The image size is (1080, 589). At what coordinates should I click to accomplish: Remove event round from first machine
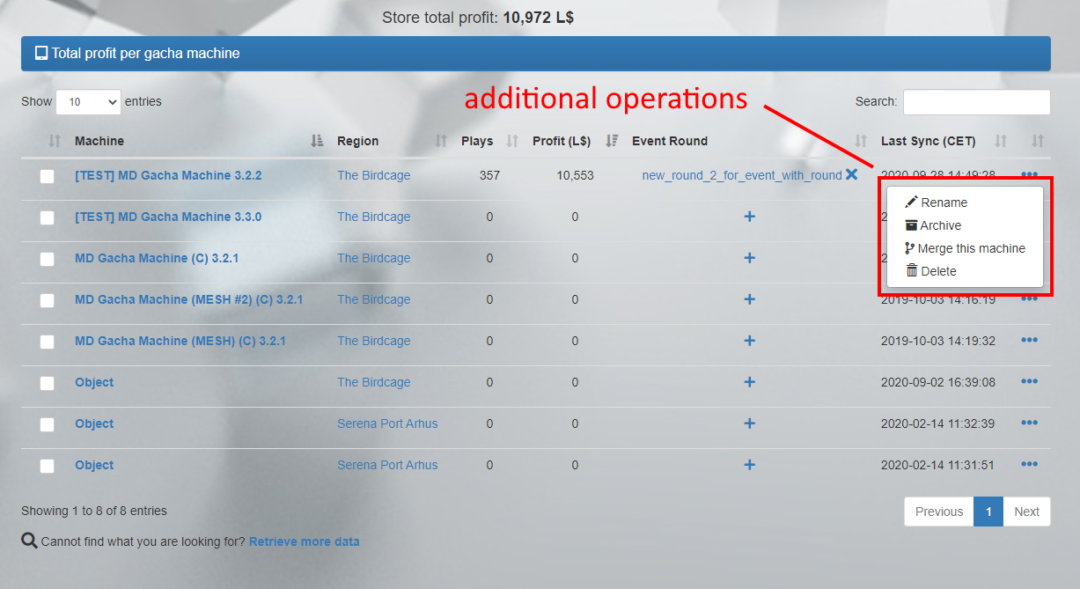pos(852,175)
